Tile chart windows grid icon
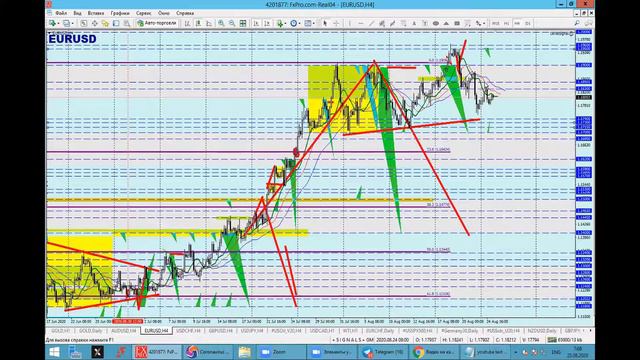This screenshot has width=640, height=360. coord(243,23)
